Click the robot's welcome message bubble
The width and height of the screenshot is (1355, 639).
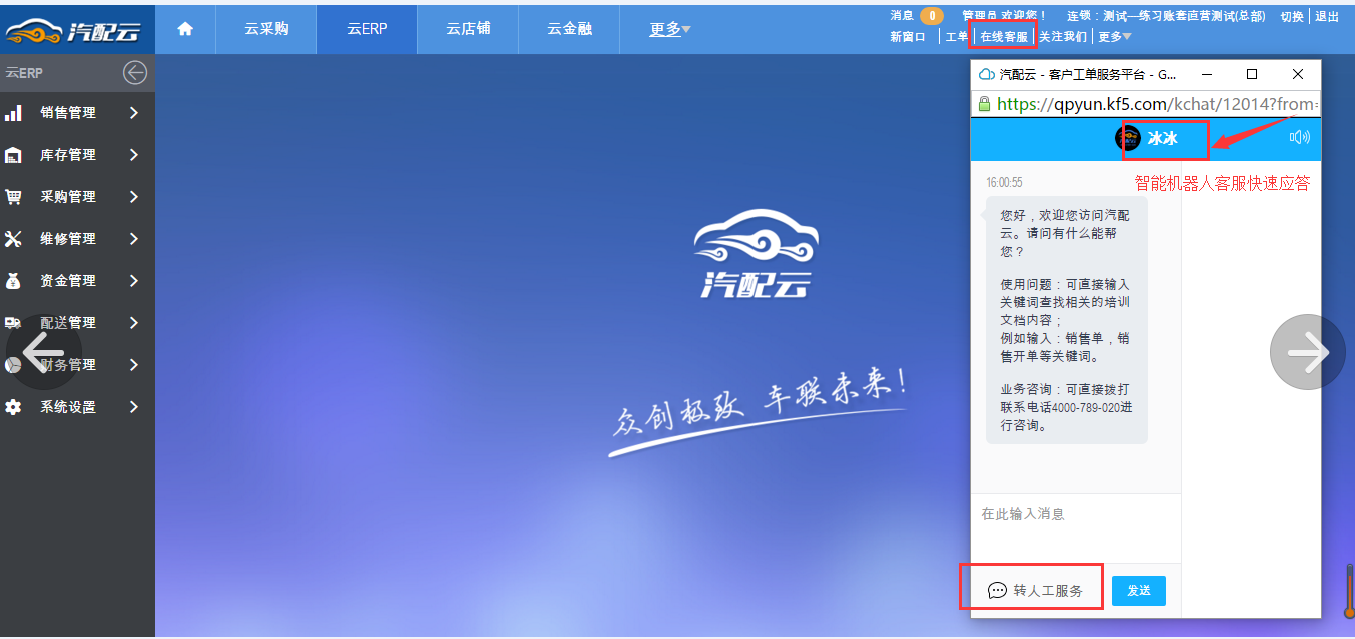(x=1067, y=320)
